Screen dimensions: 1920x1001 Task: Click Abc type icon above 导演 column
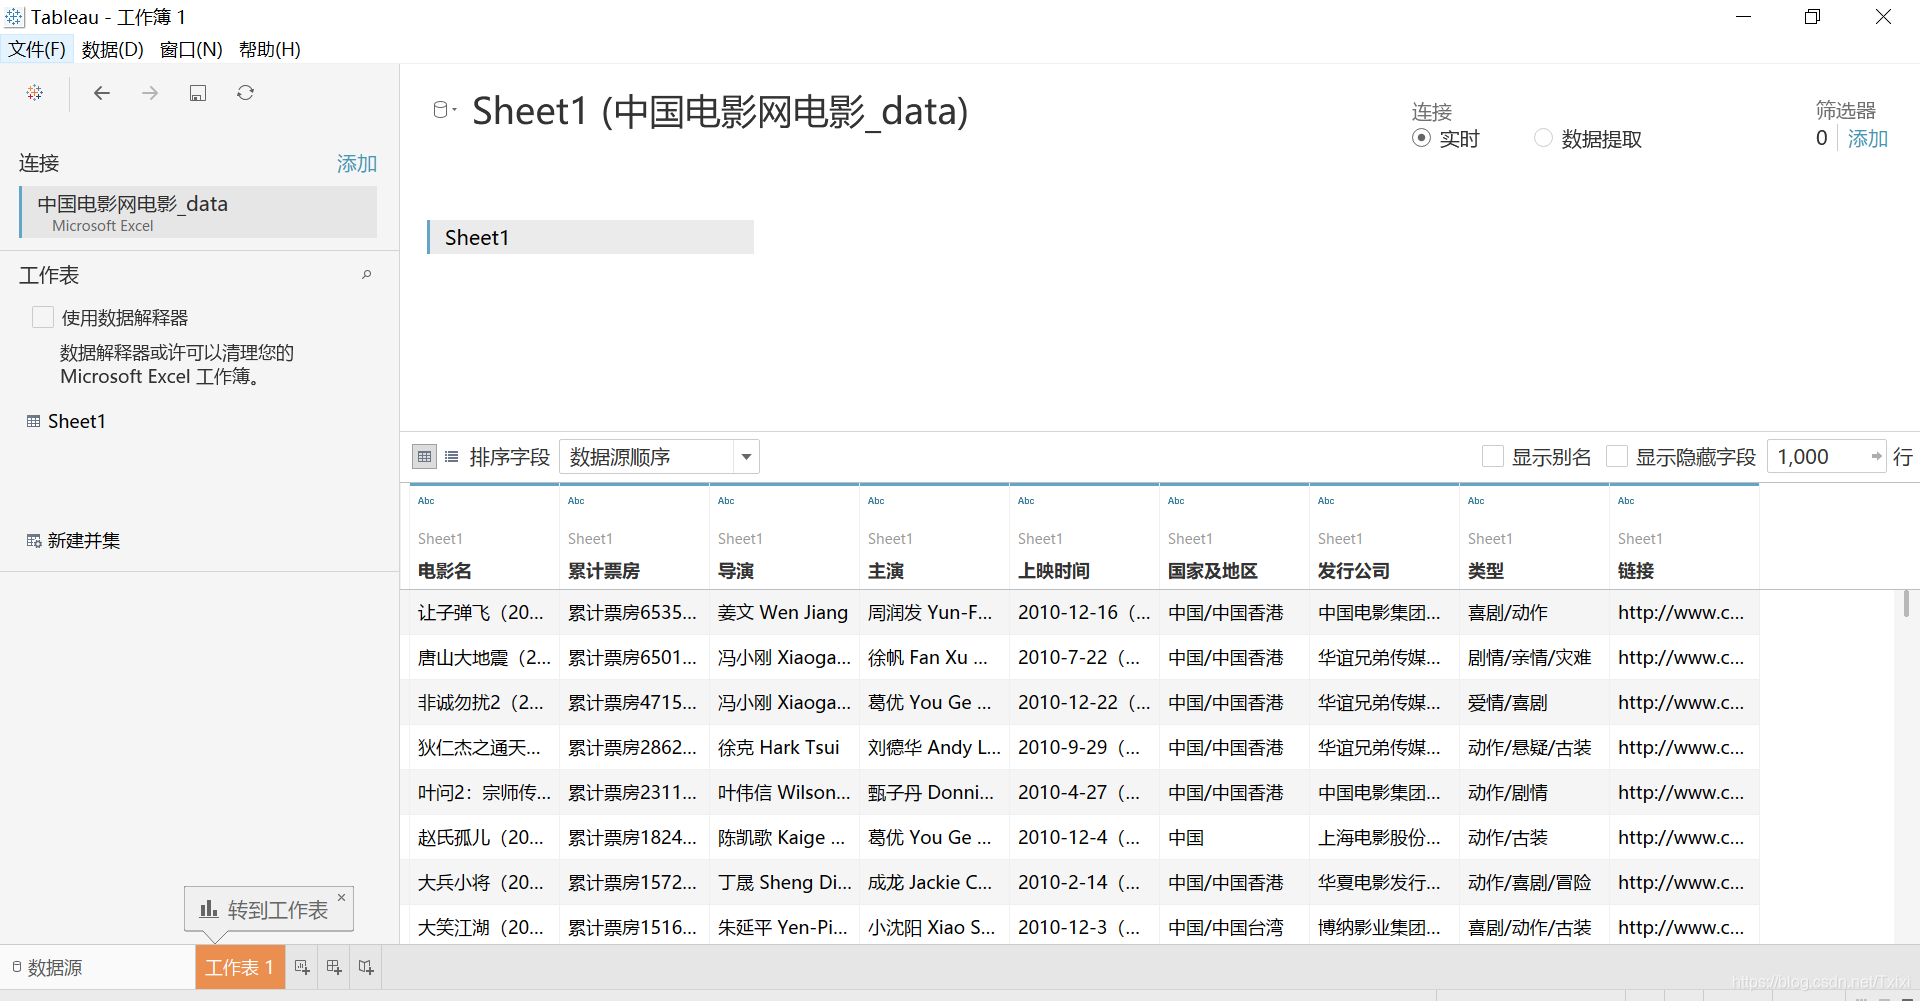[x=726, y=501]
